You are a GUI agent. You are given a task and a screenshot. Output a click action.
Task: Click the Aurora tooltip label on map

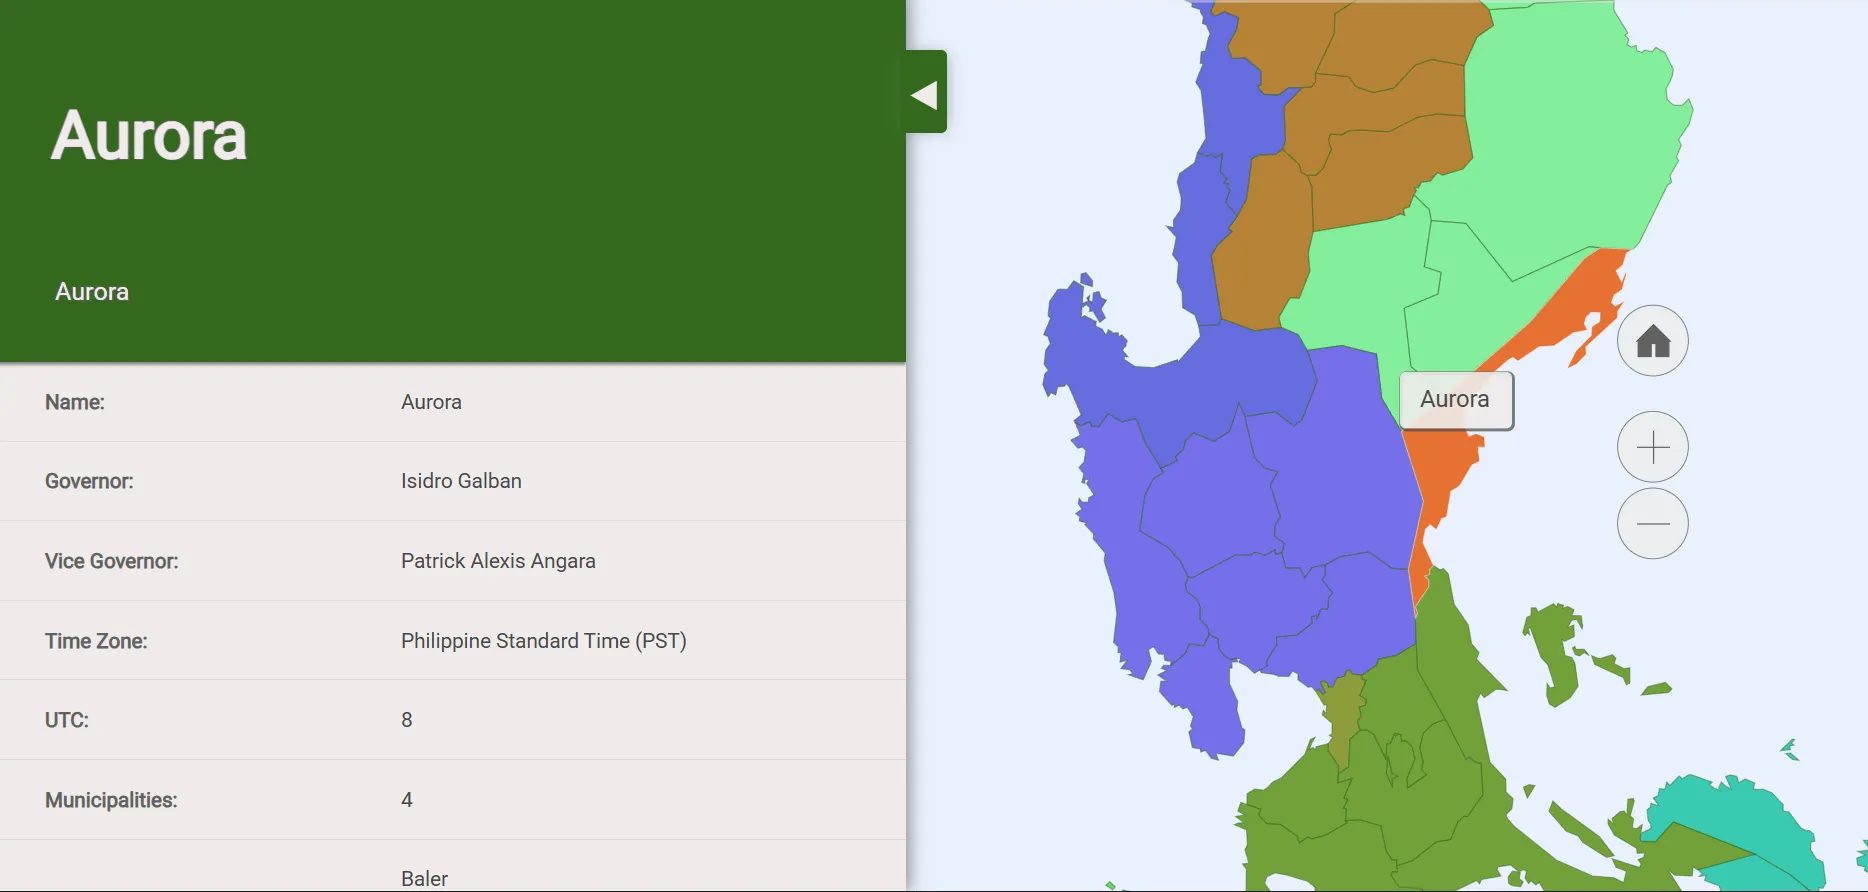1455,400
